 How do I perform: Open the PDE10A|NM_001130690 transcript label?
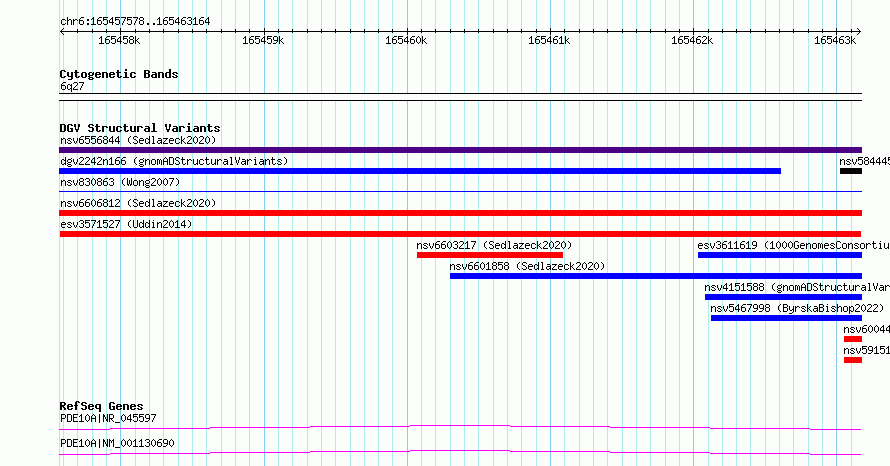coord(117,443)
